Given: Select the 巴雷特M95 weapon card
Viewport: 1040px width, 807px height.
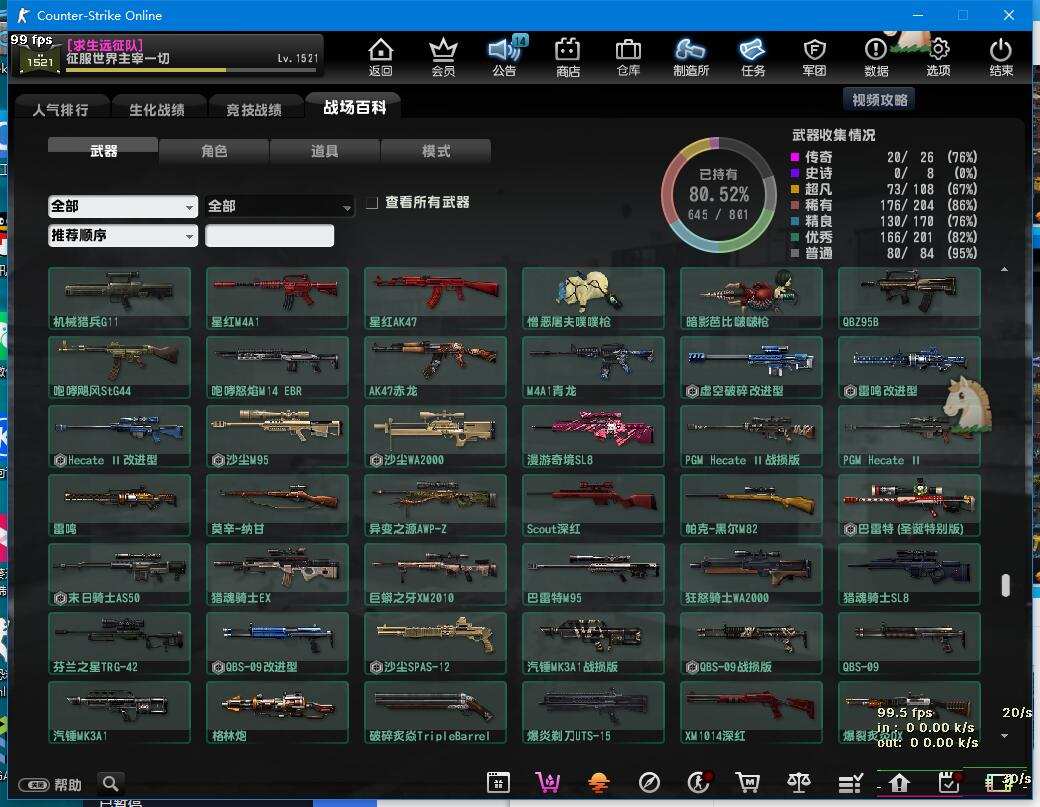Looking at the screenshot, I should pos(593,574).
